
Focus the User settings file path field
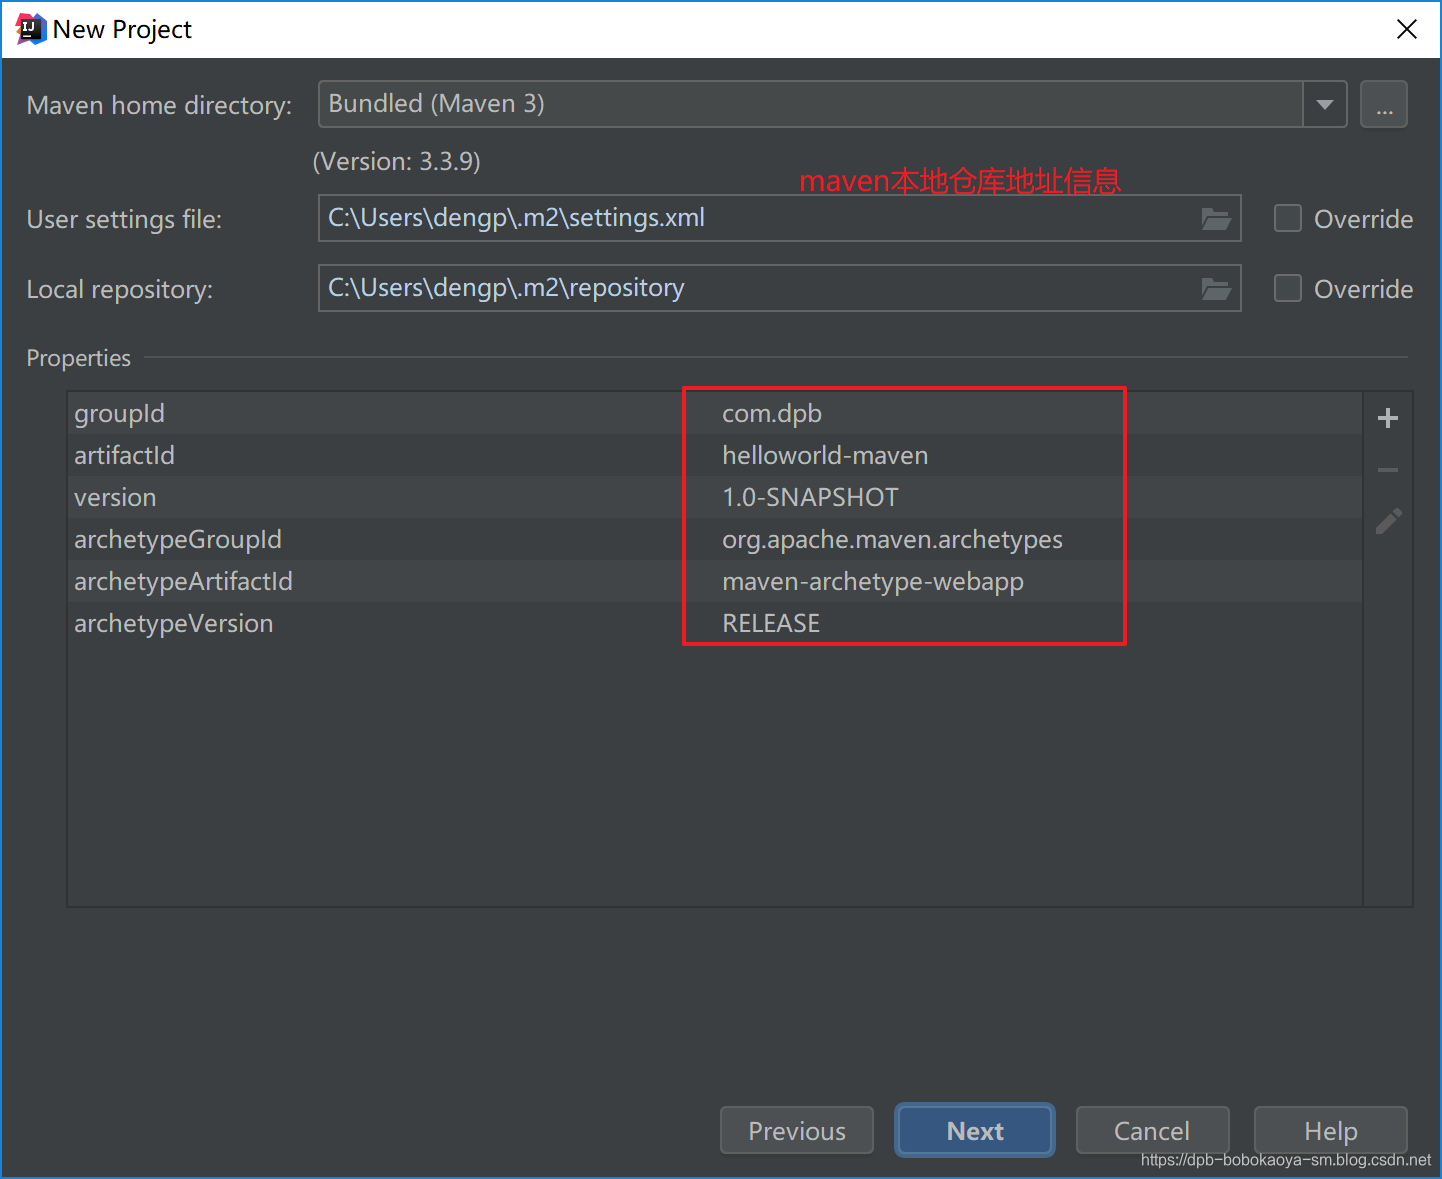tap(779, 218)
